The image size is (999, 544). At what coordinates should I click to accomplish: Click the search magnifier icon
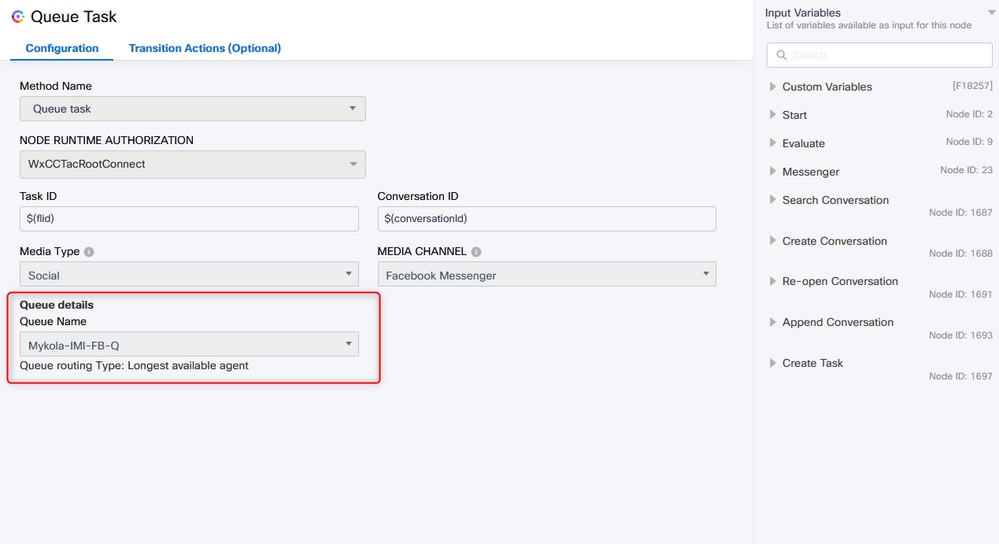coord(781,55)
